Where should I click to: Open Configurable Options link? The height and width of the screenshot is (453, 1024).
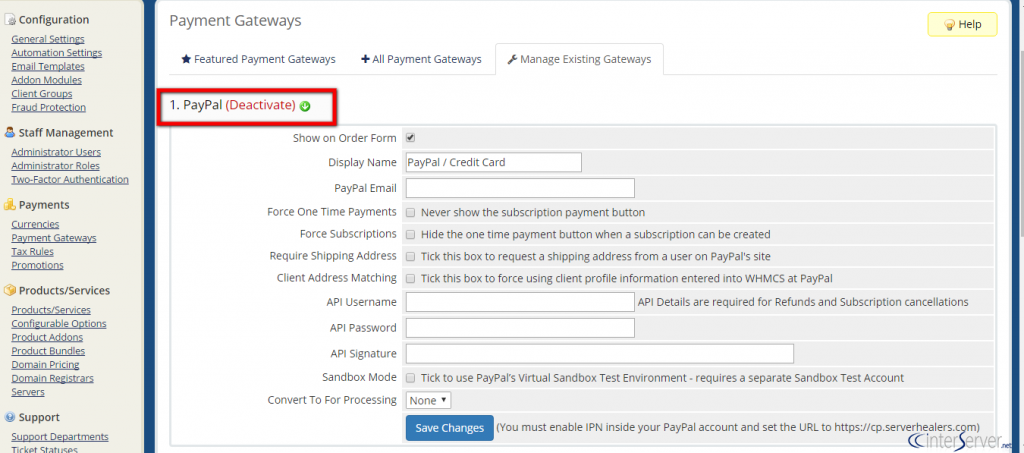59,324
